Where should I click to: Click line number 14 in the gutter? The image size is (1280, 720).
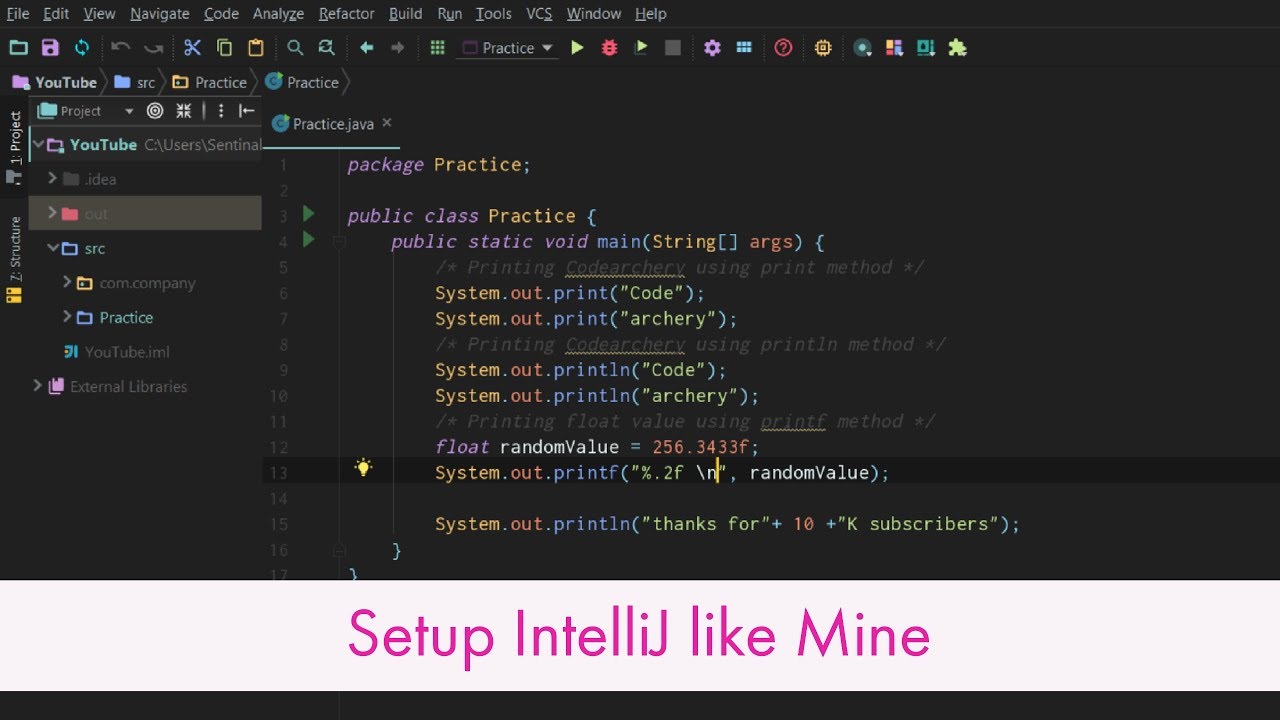tap(278, 498)
